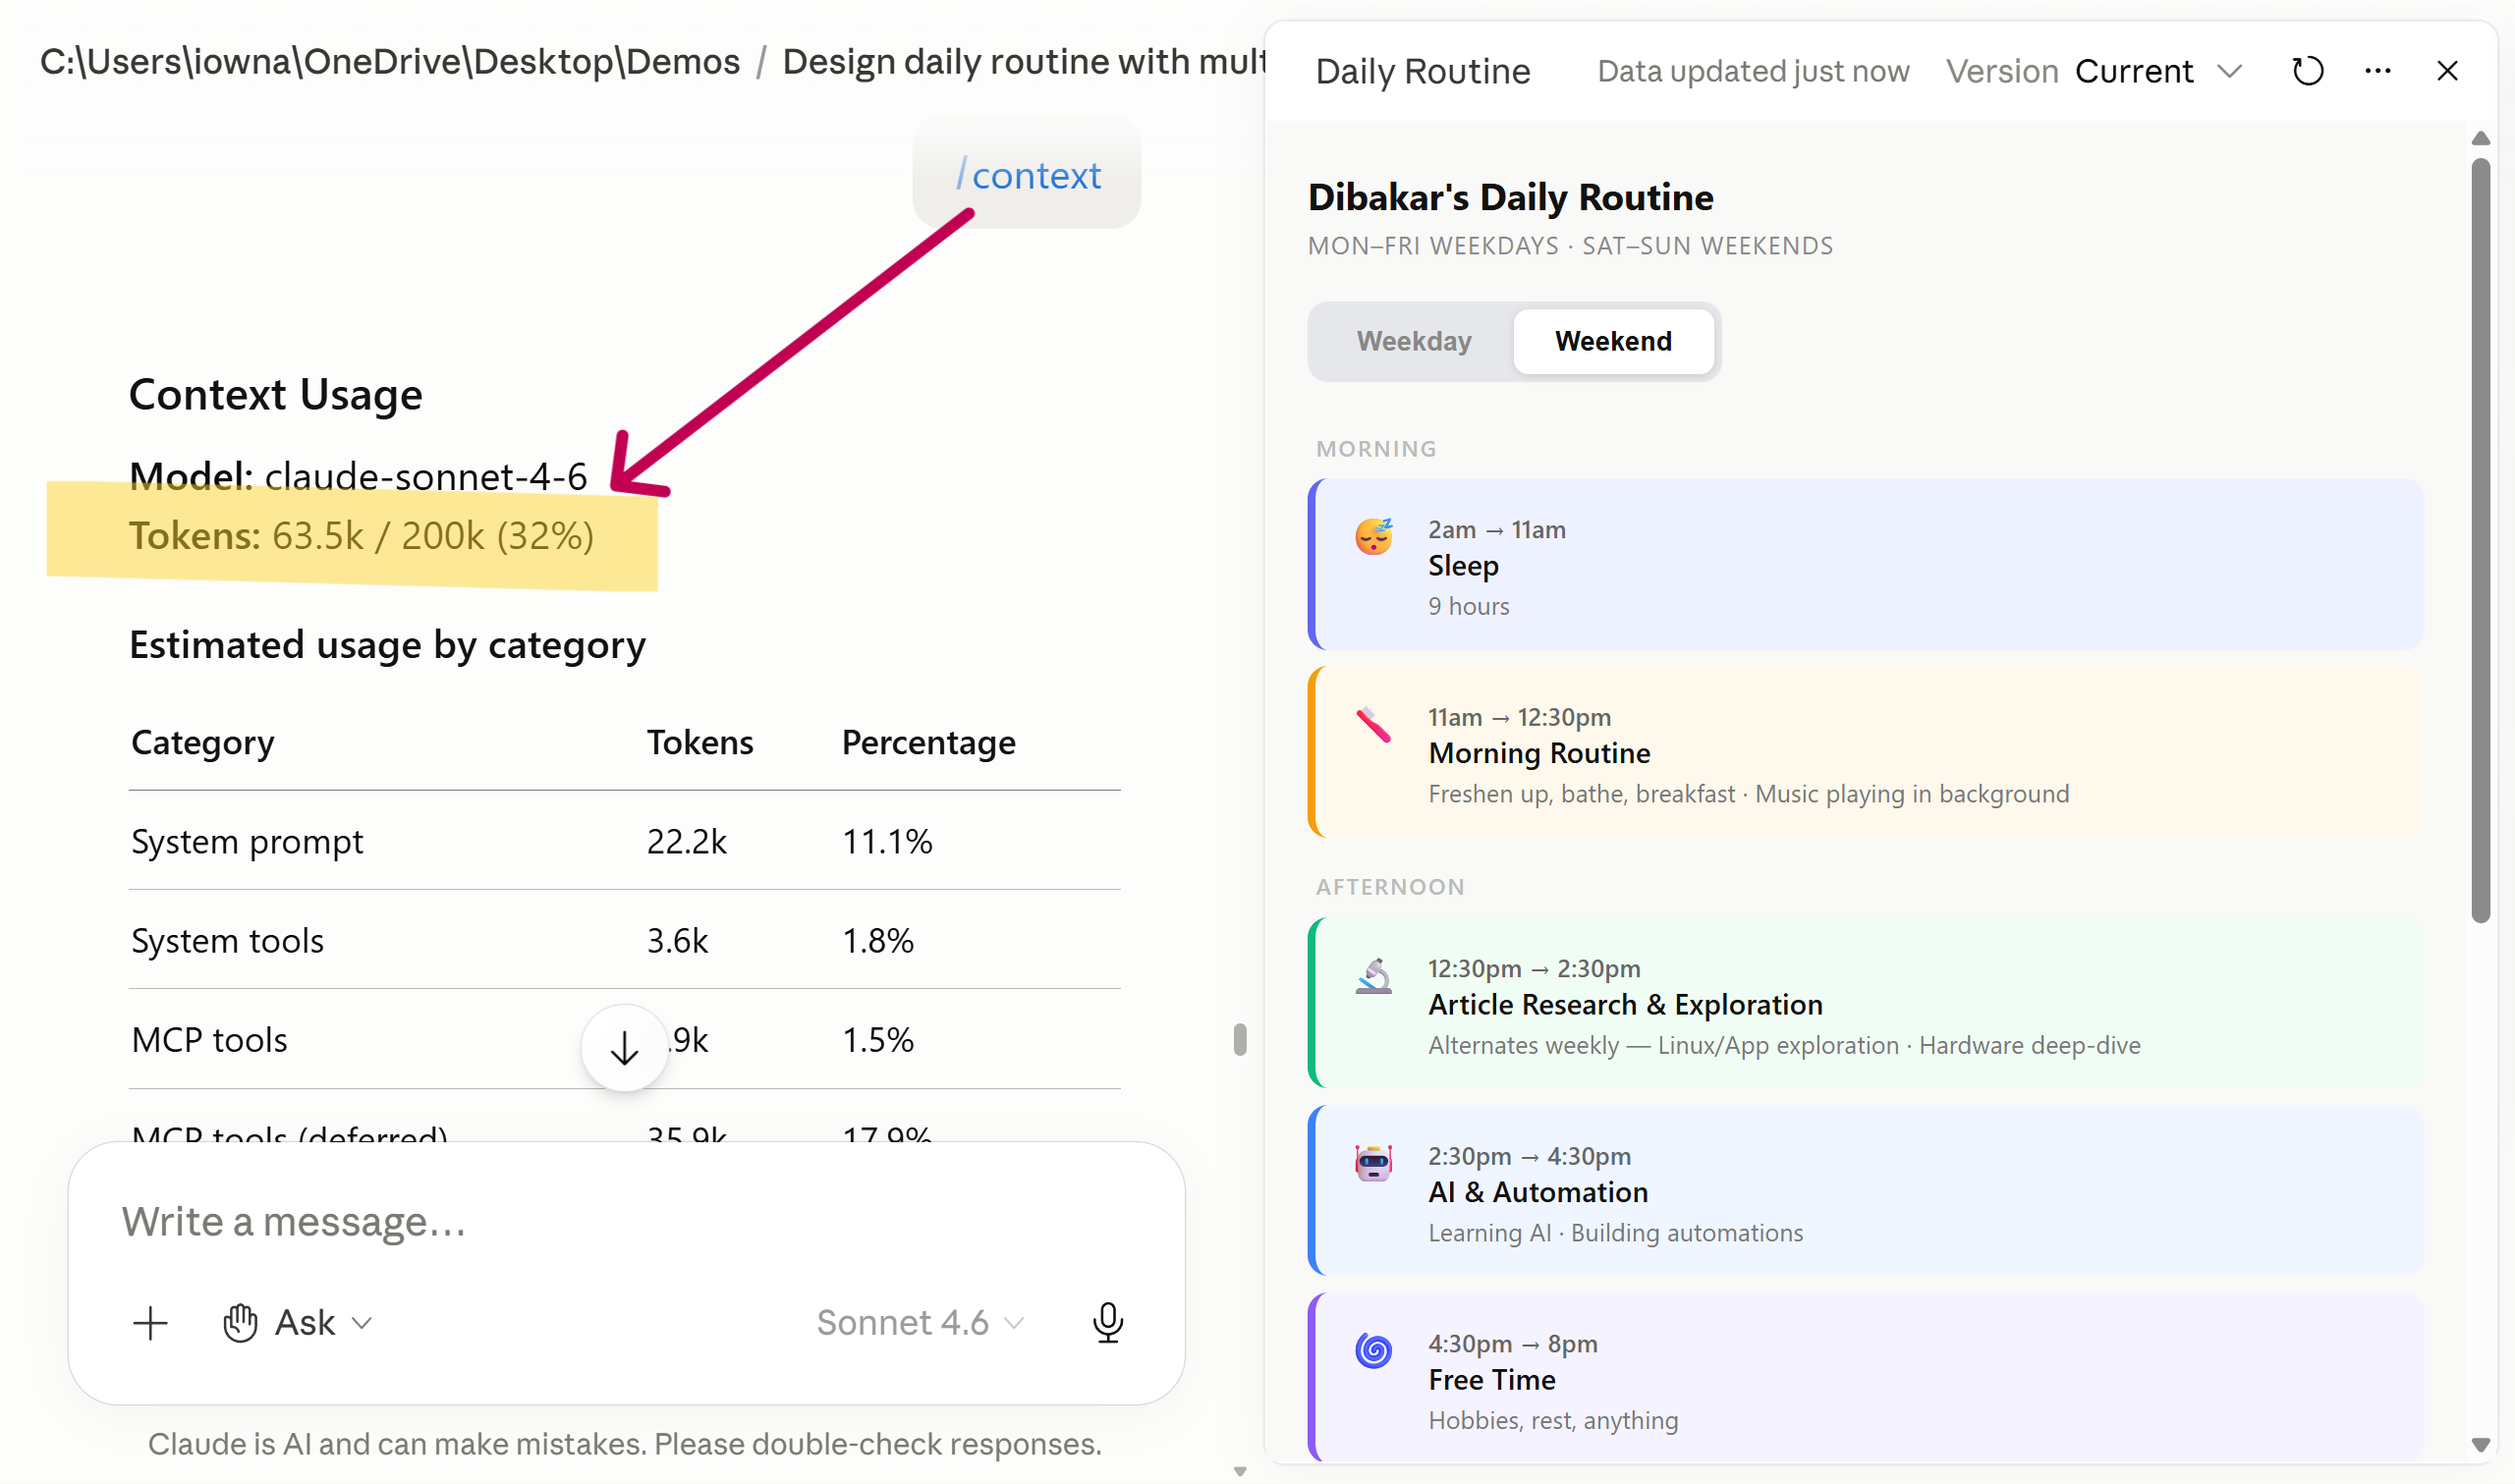The image size is (2515, 1484).
Task: Click the Design daily routine conversation title
Action: click(x=1023, y=62)
